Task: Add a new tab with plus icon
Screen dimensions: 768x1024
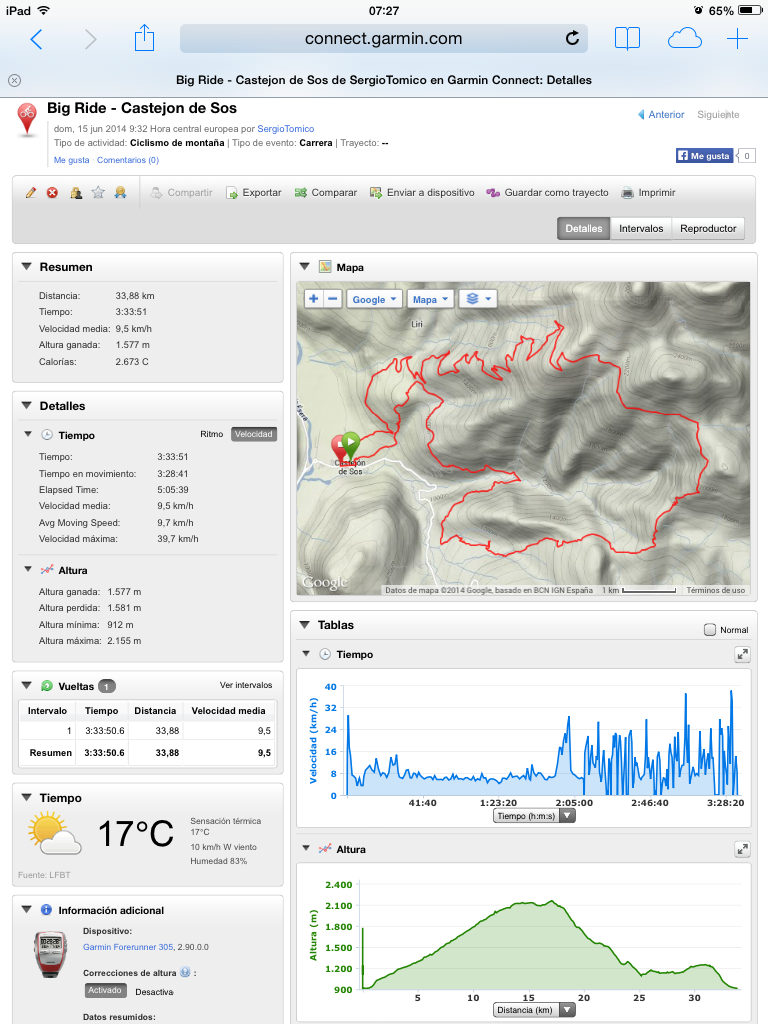Action: tap(737, 39)
